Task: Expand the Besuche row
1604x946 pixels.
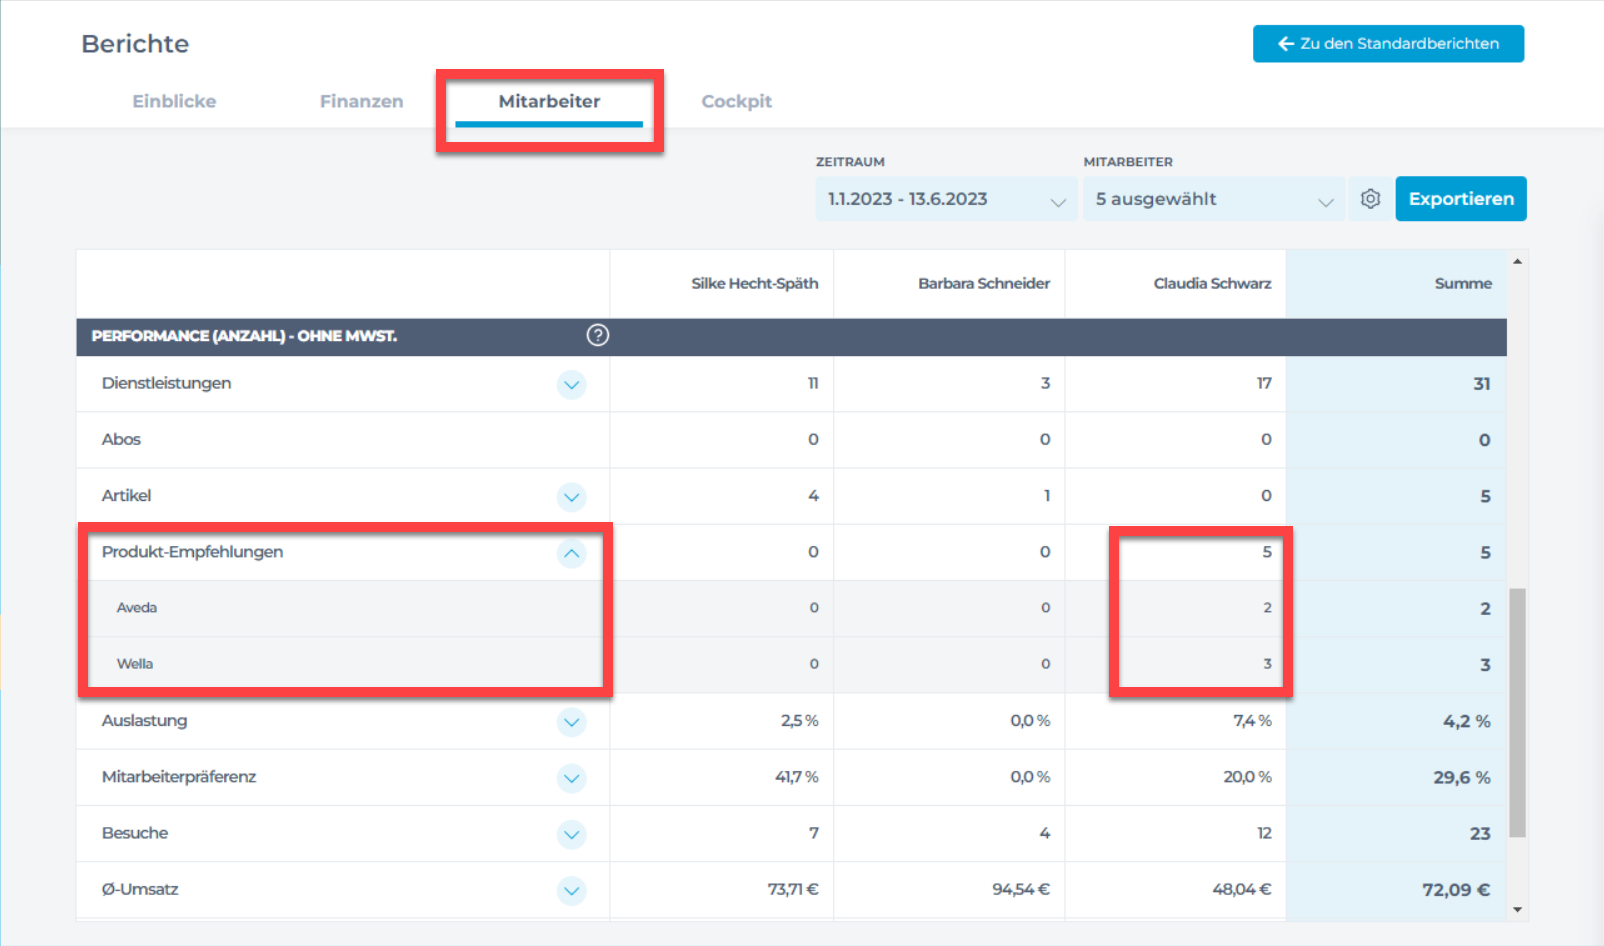Action: pyautogui.click(x=571, y=834)
